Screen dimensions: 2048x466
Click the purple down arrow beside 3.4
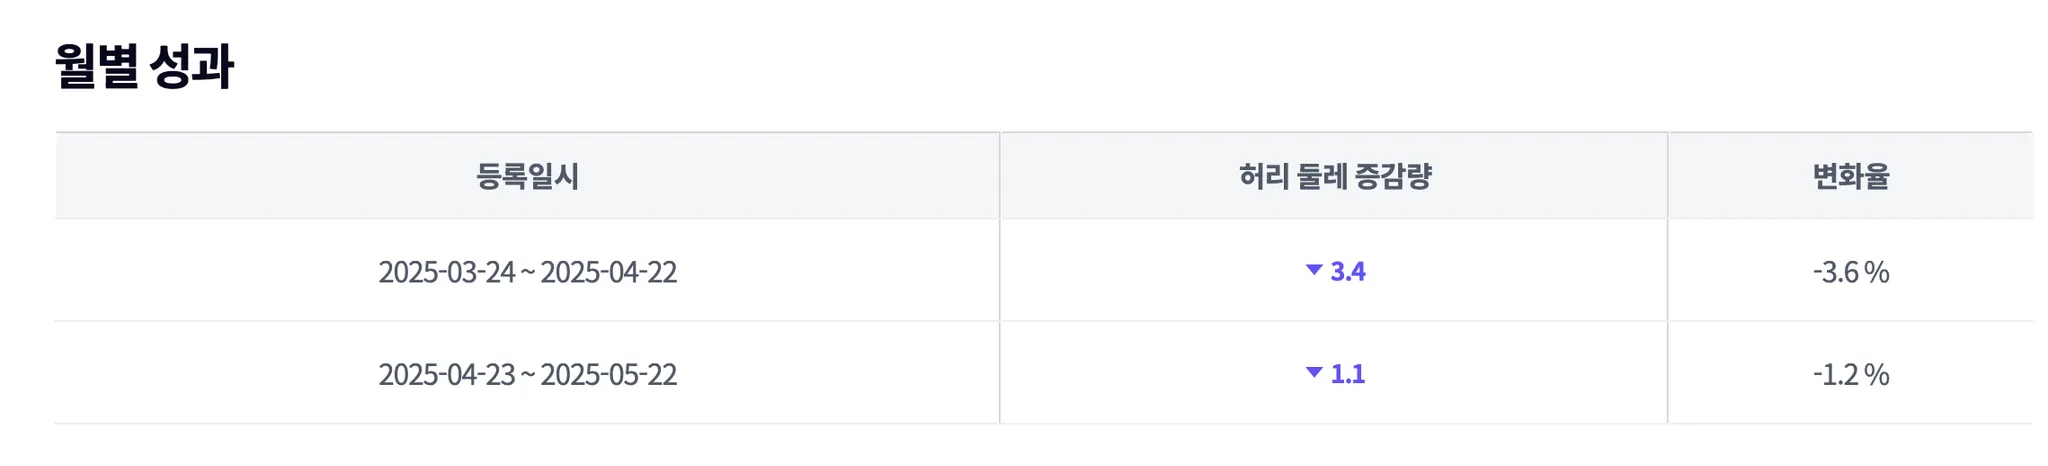(1314, 270)
